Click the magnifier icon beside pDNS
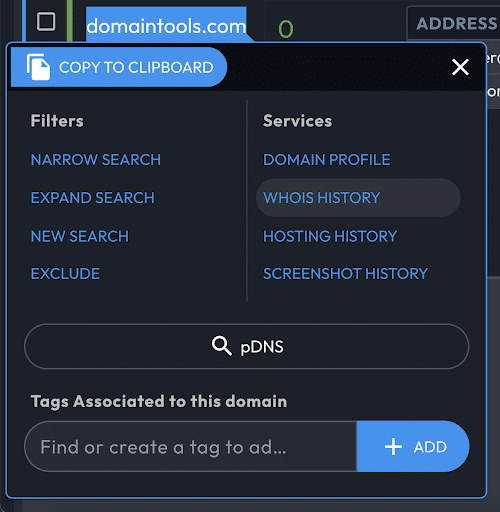The width and height of the screenshot is (500, 512). click(222, 346)
